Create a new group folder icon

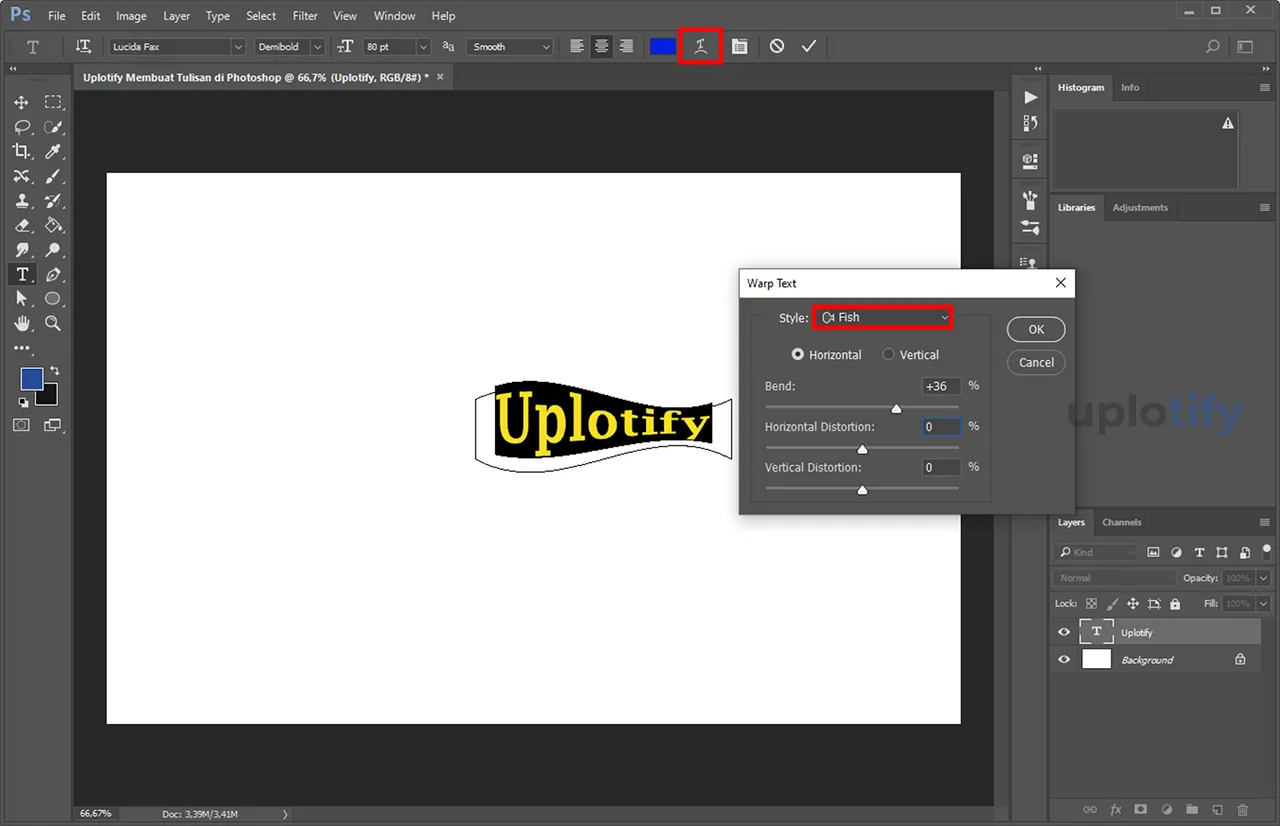1192,809
